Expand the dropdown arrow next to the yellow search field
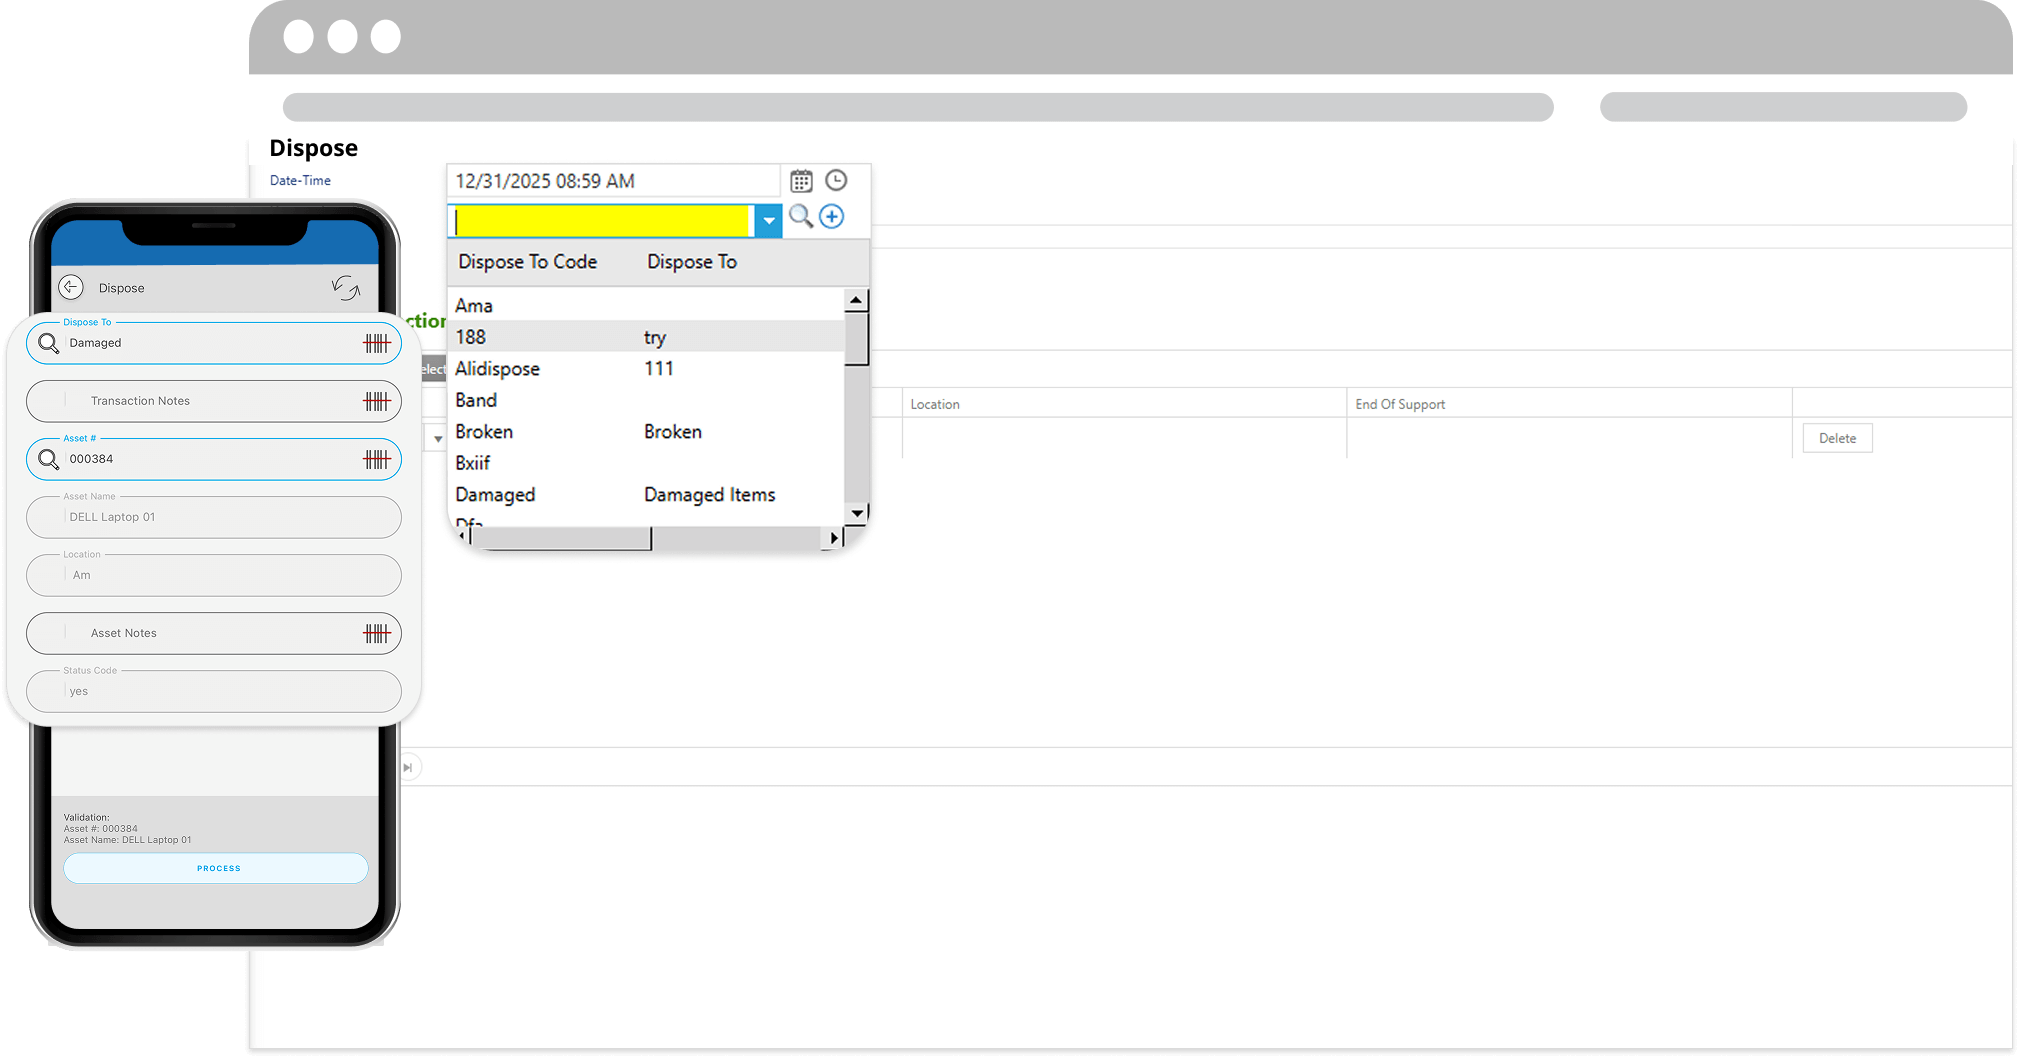Image resolution: width=2020 pixels, height=1058 pixels. point(768,220)
